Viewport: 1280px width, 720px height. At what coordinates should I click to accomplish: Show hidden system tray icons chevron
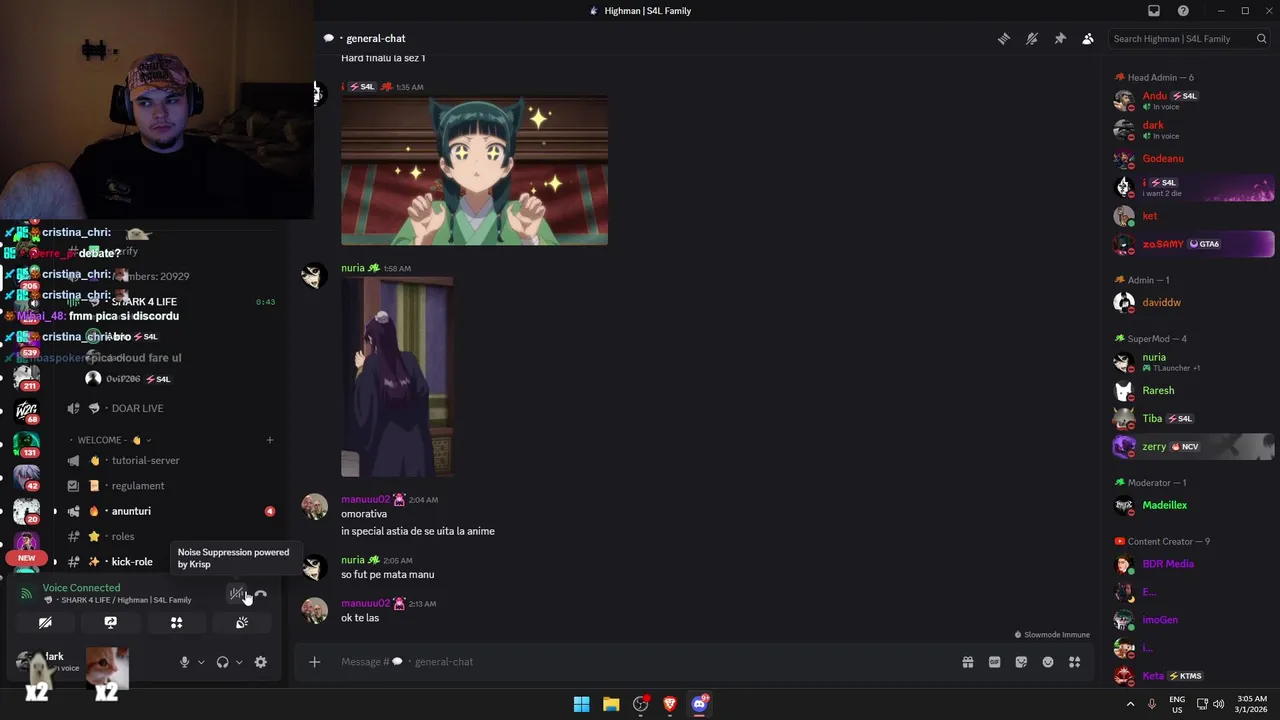coord(1131,704)
